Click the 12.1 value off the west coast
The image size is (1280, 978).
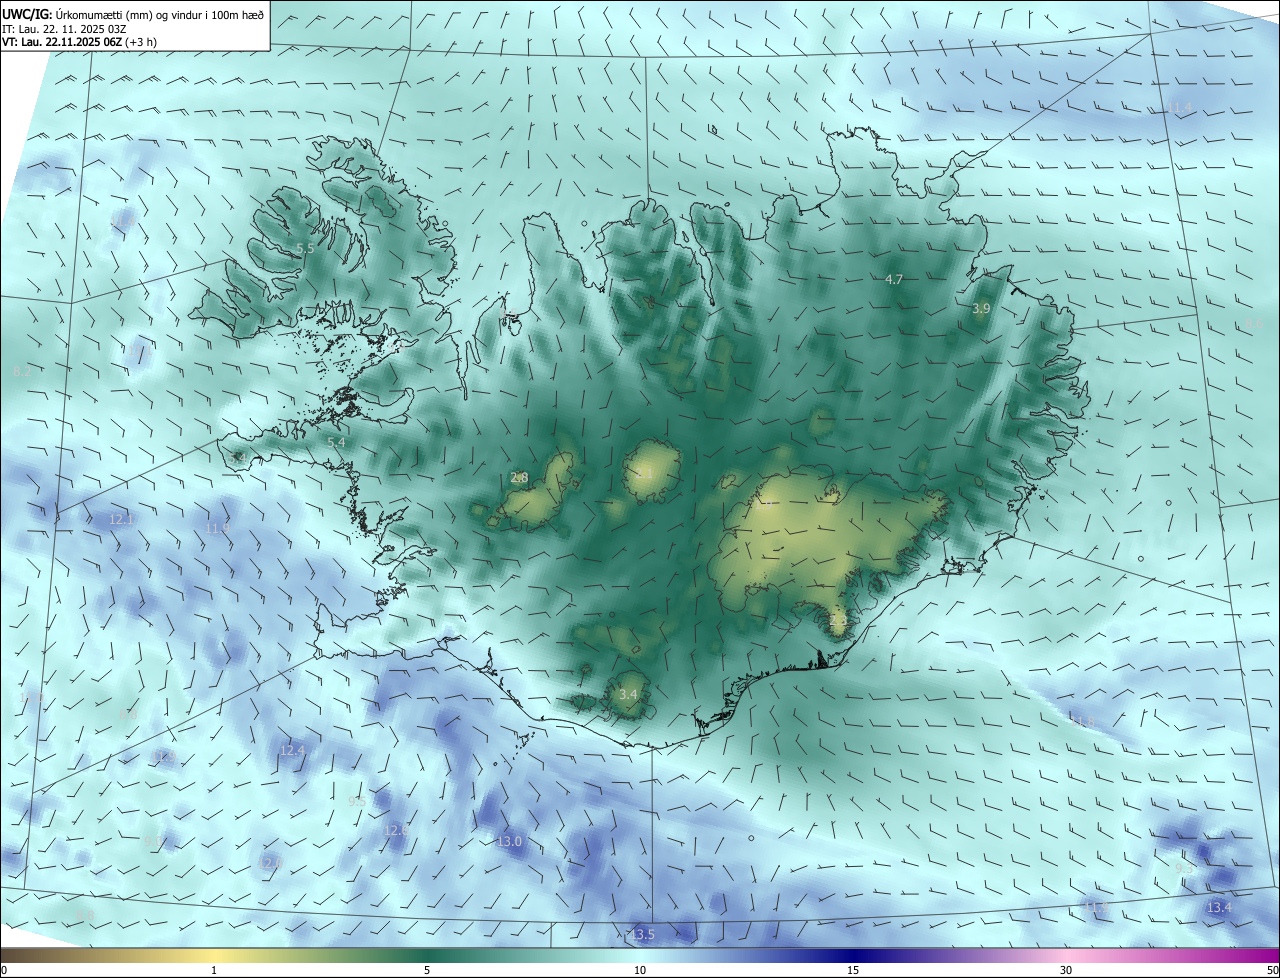click(x=122, y=519)
